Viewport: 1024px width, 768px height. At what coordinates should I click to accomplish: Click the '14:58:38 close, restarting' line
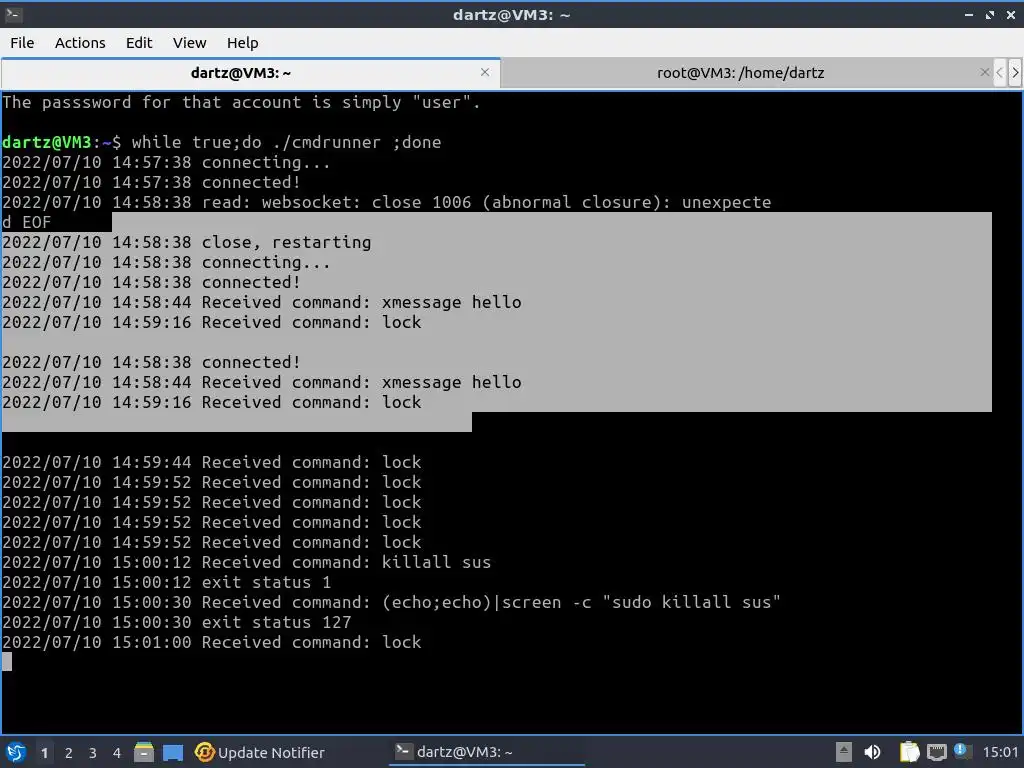(x=187, y=242)
